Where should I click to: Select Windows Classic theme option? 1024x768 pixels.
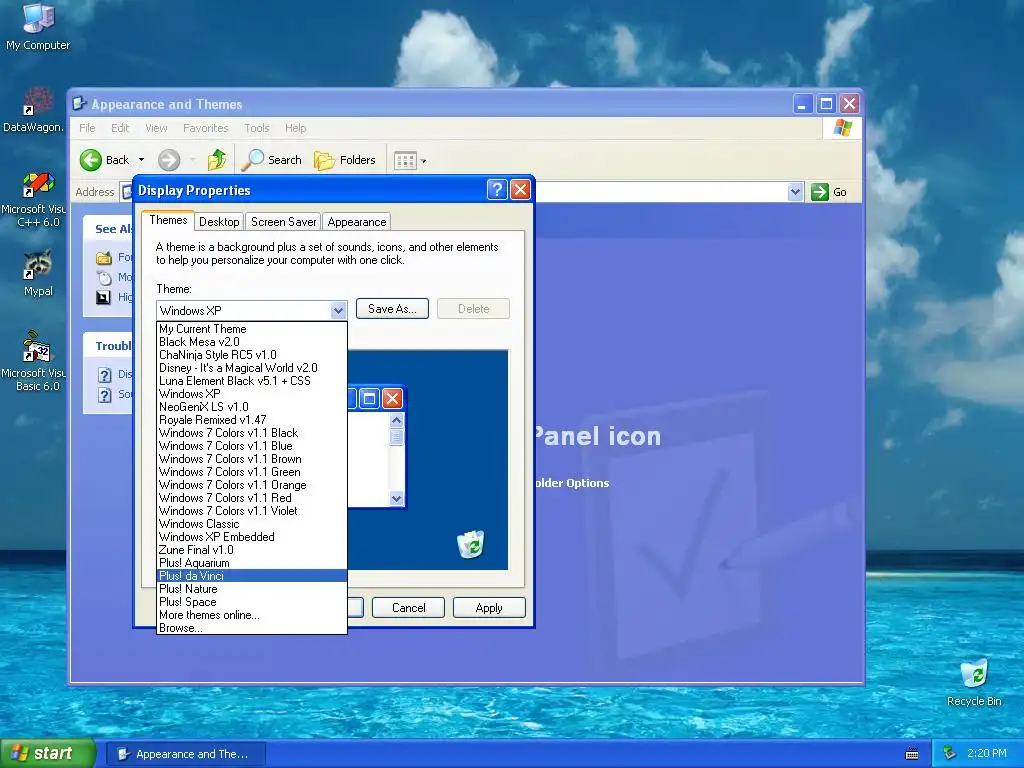click(252, 524)
